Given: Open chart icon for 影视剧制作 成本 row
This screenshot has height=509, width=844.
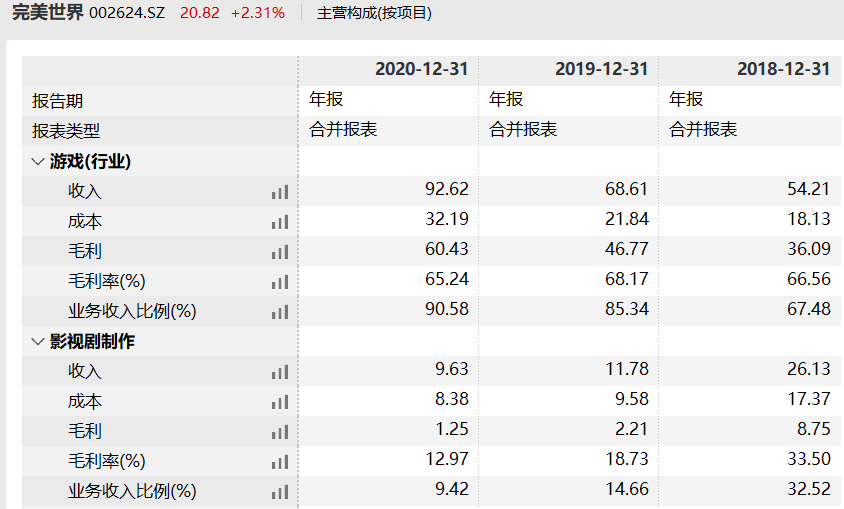Looking at the screenshot, I should point(280,402).
